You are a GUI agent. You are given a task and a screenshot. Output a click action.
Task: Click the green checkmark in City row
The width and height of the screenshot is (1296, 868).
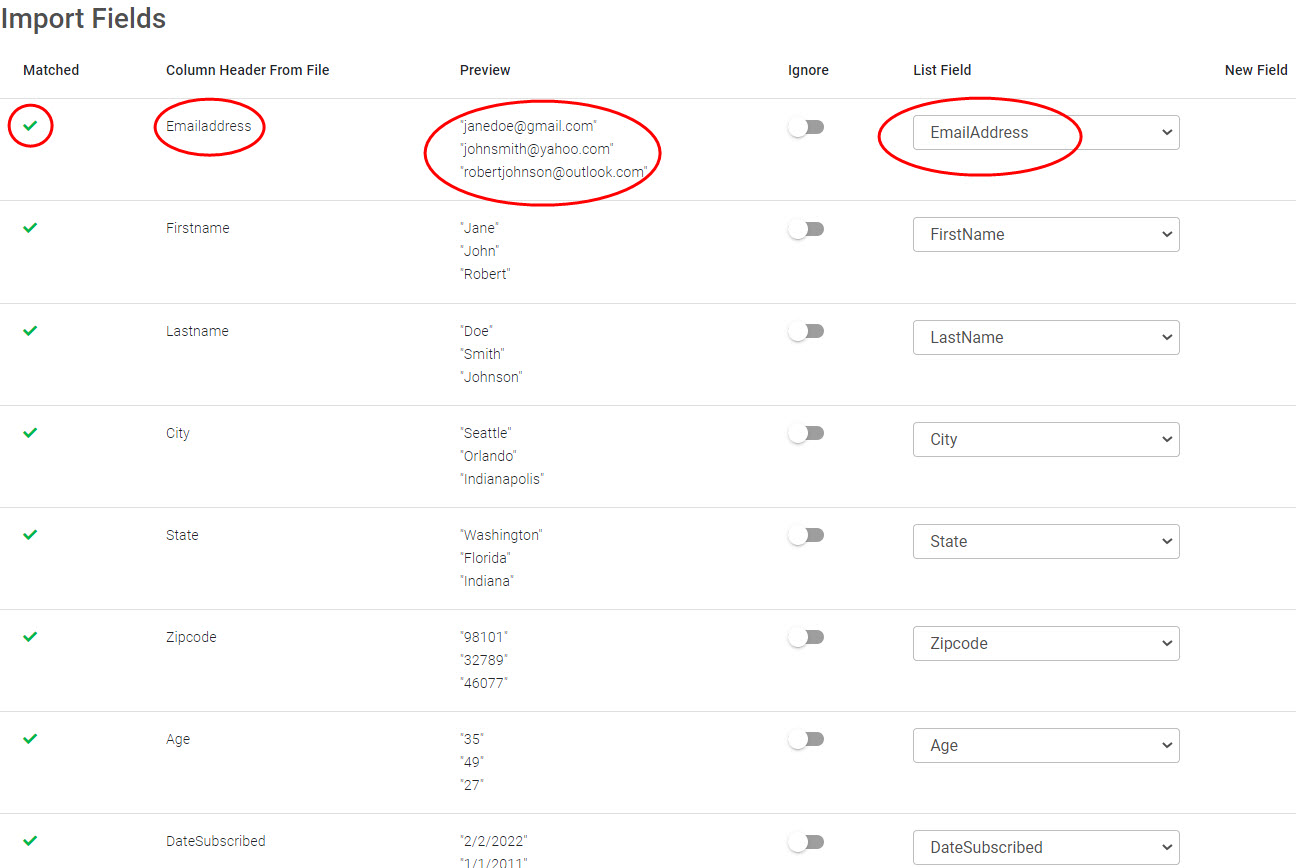tap(30, 432)
